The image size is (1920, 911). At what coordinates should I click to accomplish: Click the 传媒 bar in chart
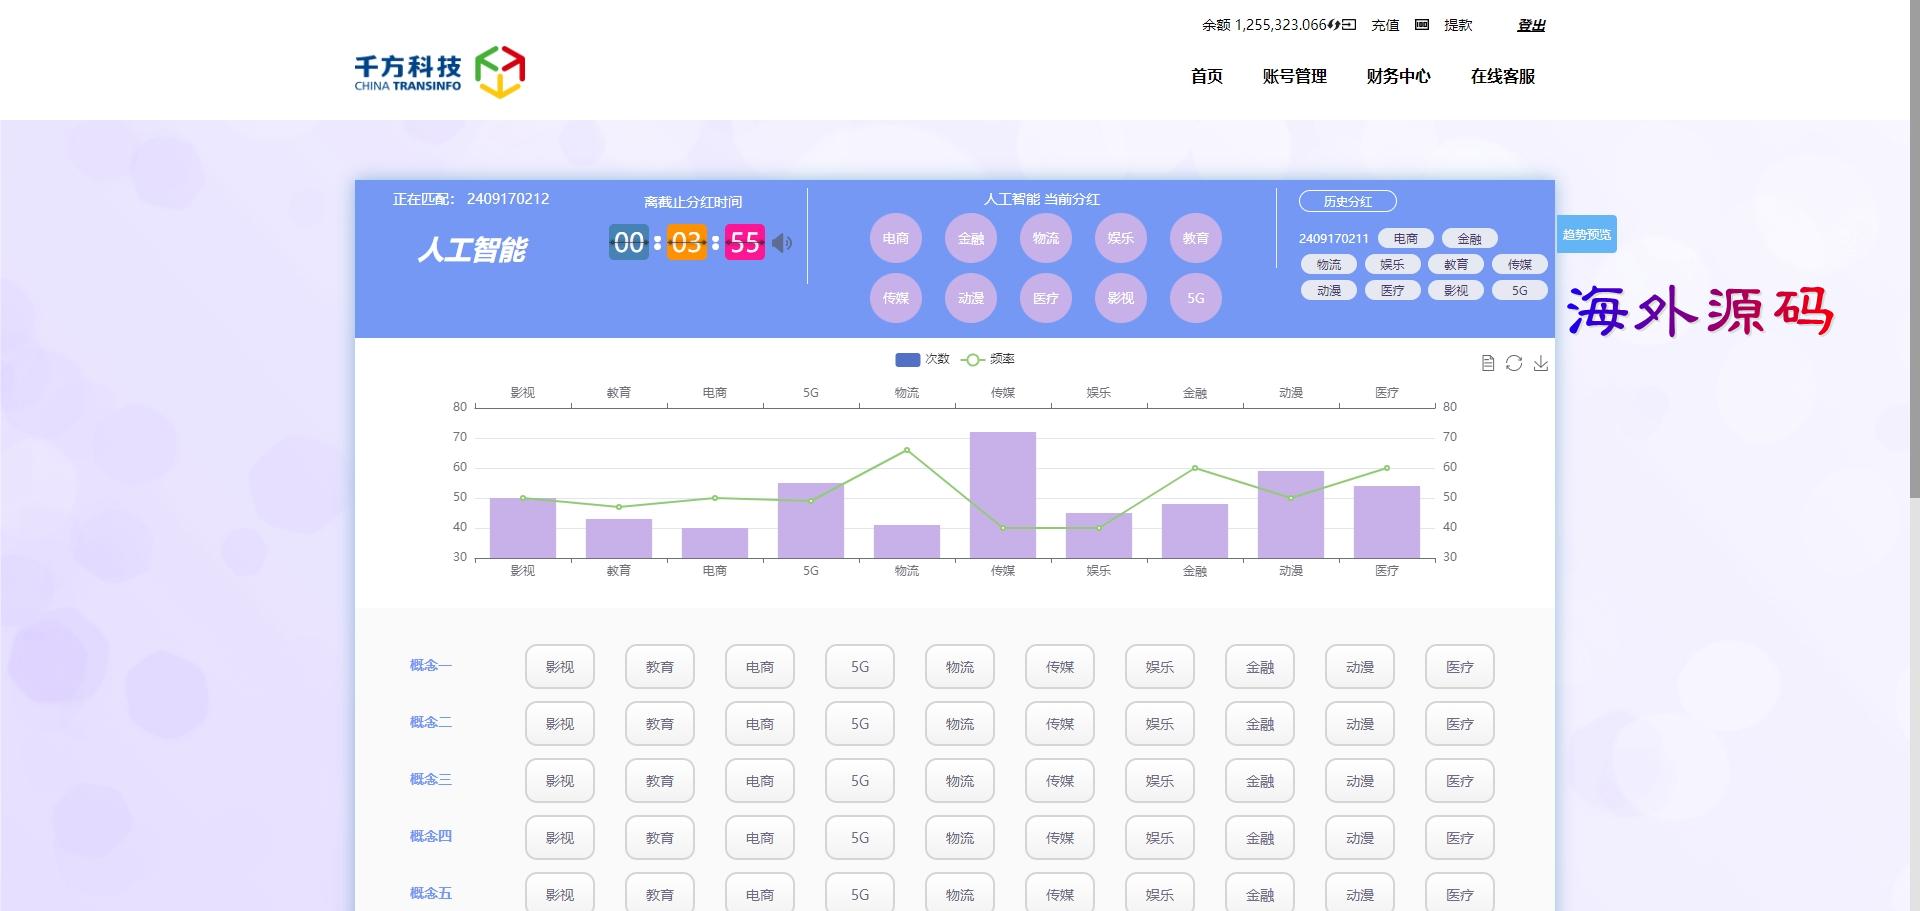(1003, 495)
